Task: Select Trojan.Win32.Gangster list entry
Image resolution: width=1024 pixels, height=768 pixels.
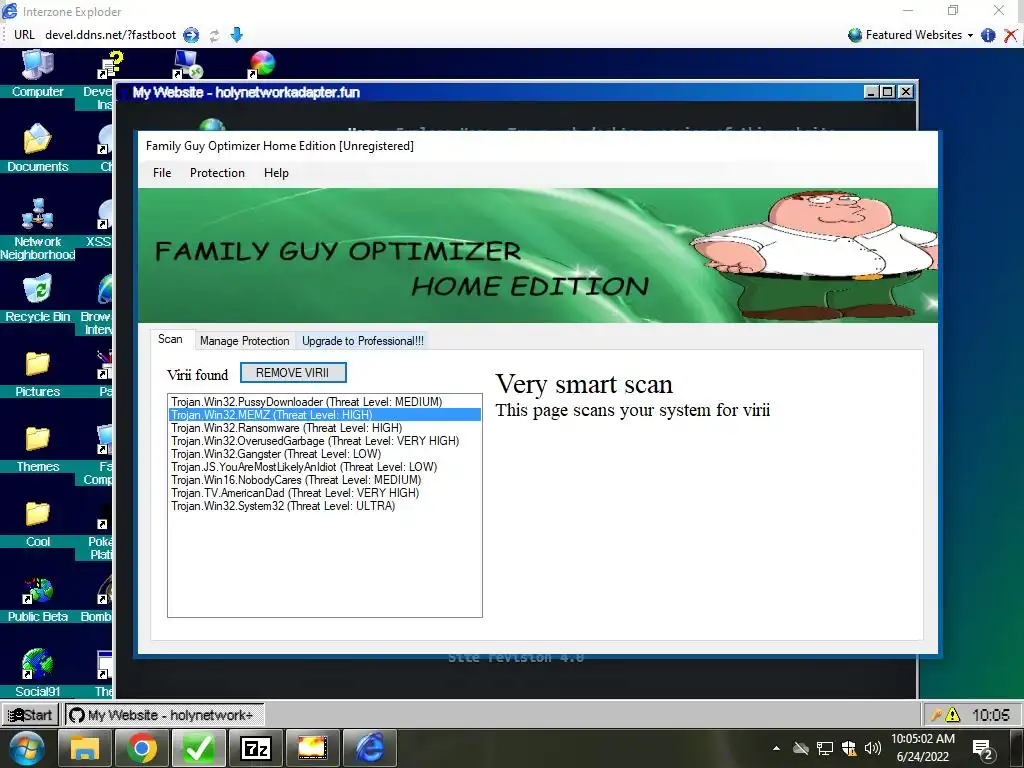Action: (x=325, y=454)
